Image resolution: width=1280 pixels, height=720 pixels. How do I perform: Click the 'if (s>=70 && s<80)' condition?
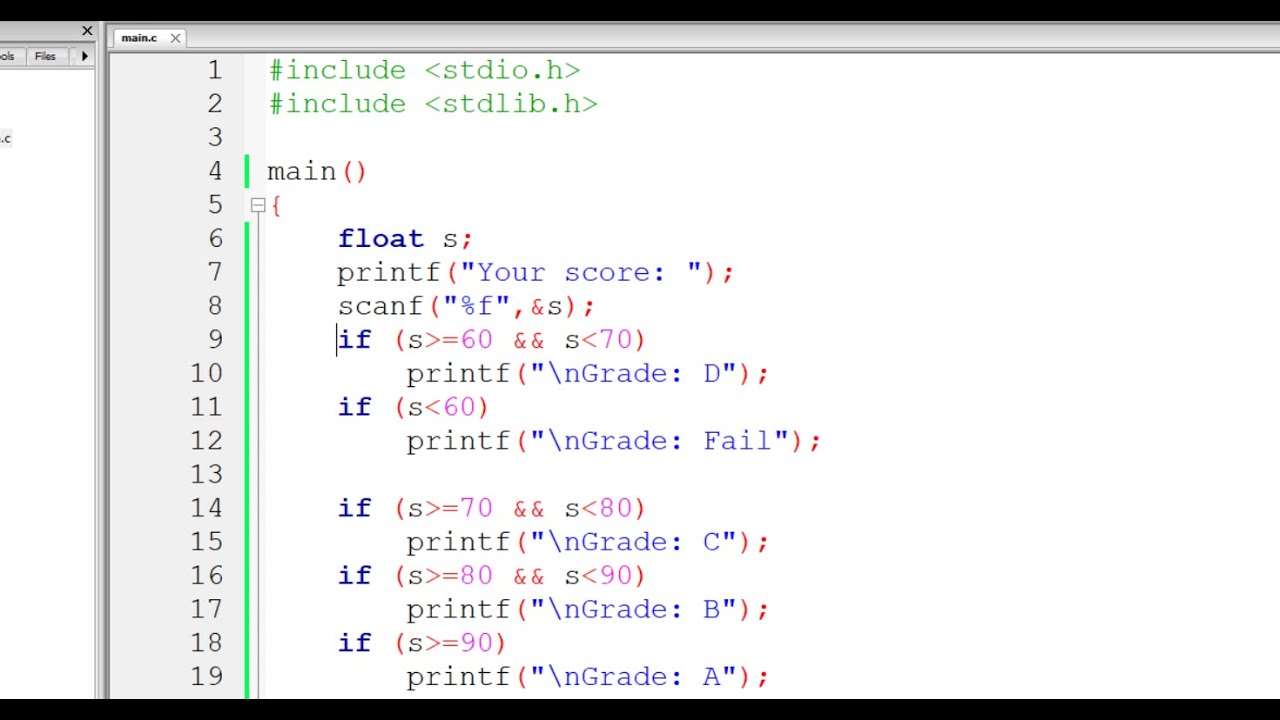pyautogui.click(x=492, y=509)
